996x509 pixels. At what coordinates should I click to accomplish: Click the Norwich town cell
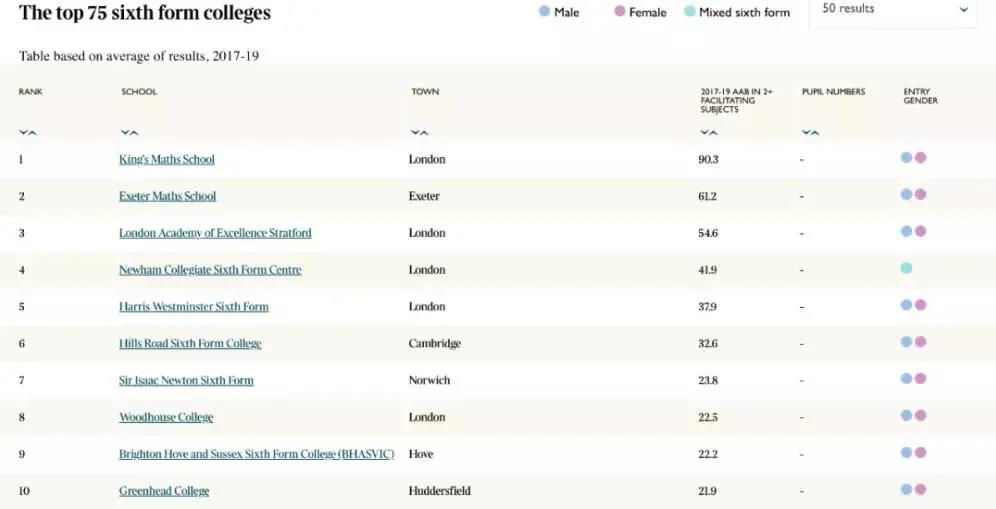(x=429, y=380)
